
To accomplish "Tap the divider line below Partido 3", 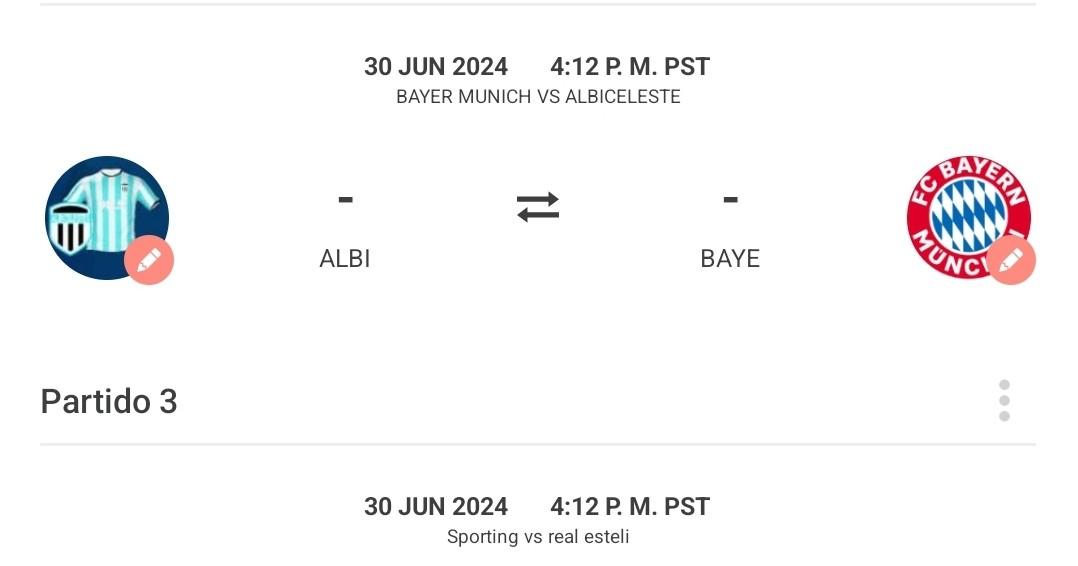I will click(x=538, y=444).
